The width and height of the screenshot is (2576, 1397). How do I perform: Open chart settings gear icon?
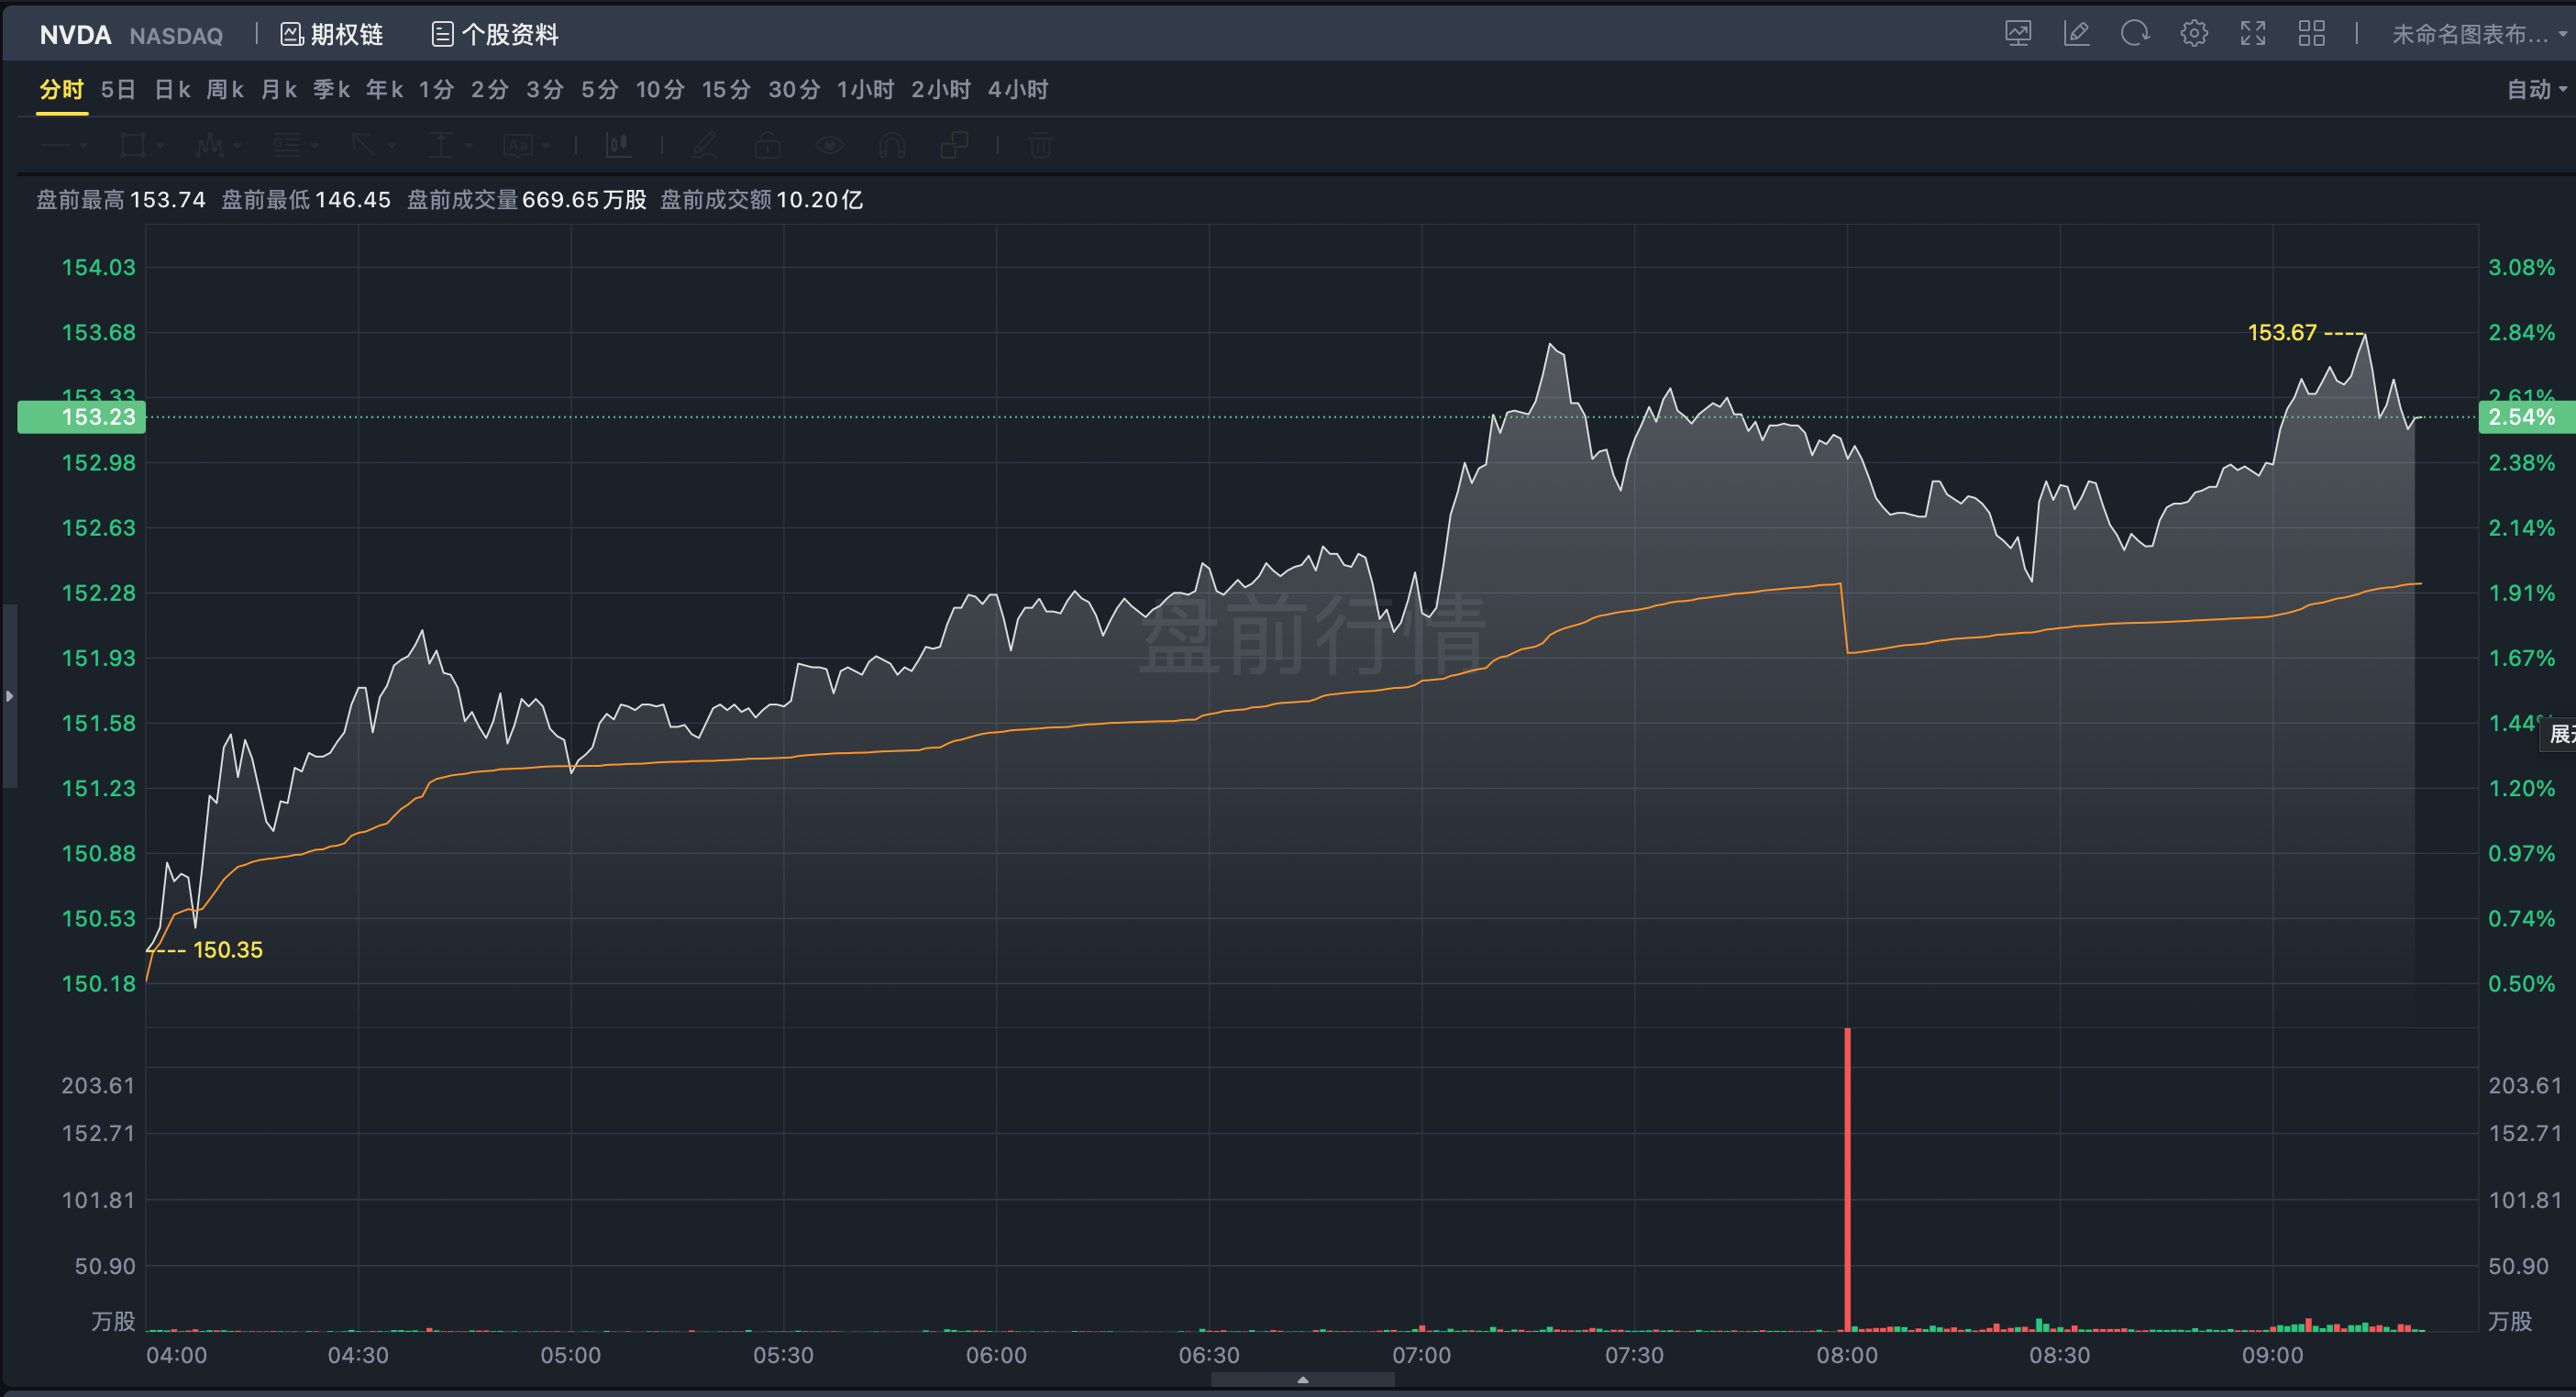click(x=2194, y=34)
